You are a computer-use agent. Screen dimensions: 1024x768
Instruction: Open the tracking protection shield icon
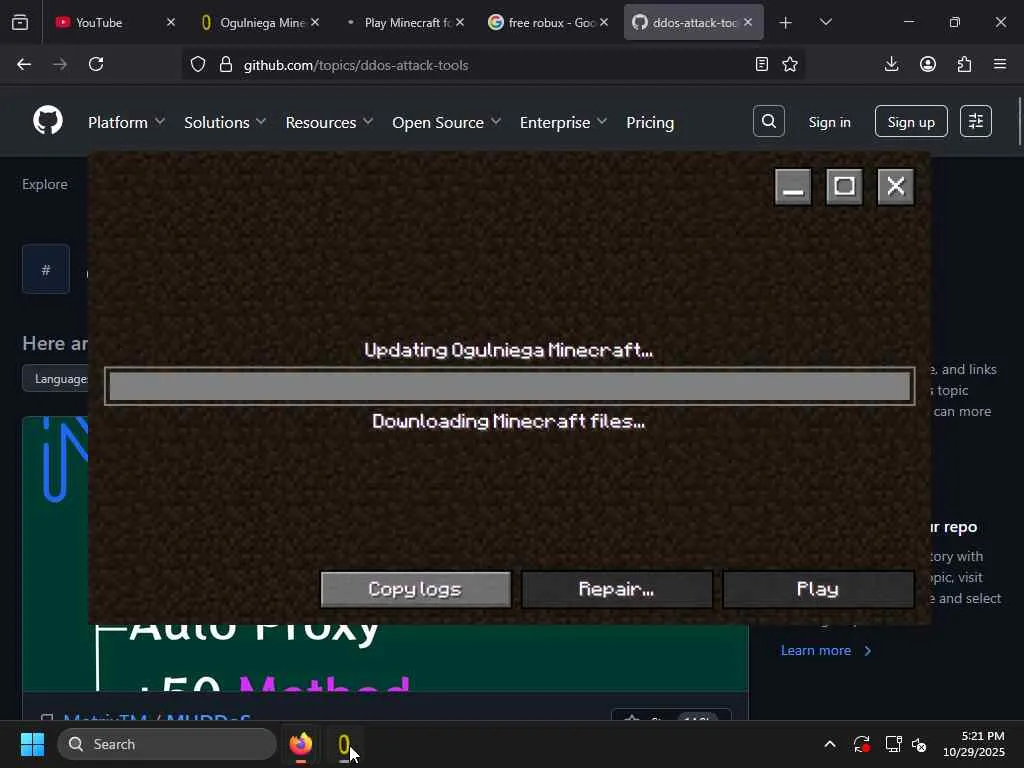click(x=198, y=65)
